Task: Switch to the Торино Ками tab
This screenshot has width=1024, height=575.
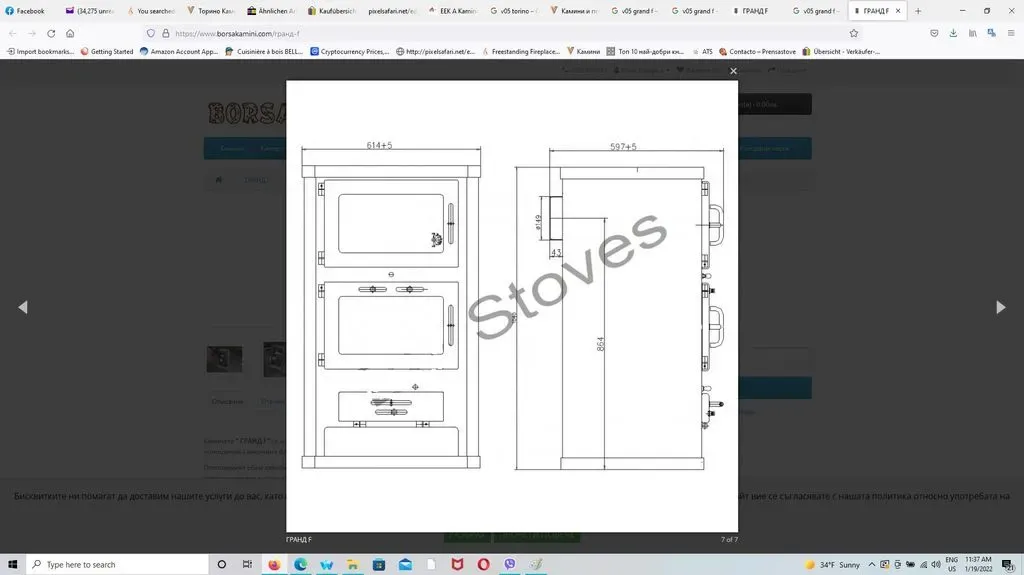Action: (x=211, y=11)
